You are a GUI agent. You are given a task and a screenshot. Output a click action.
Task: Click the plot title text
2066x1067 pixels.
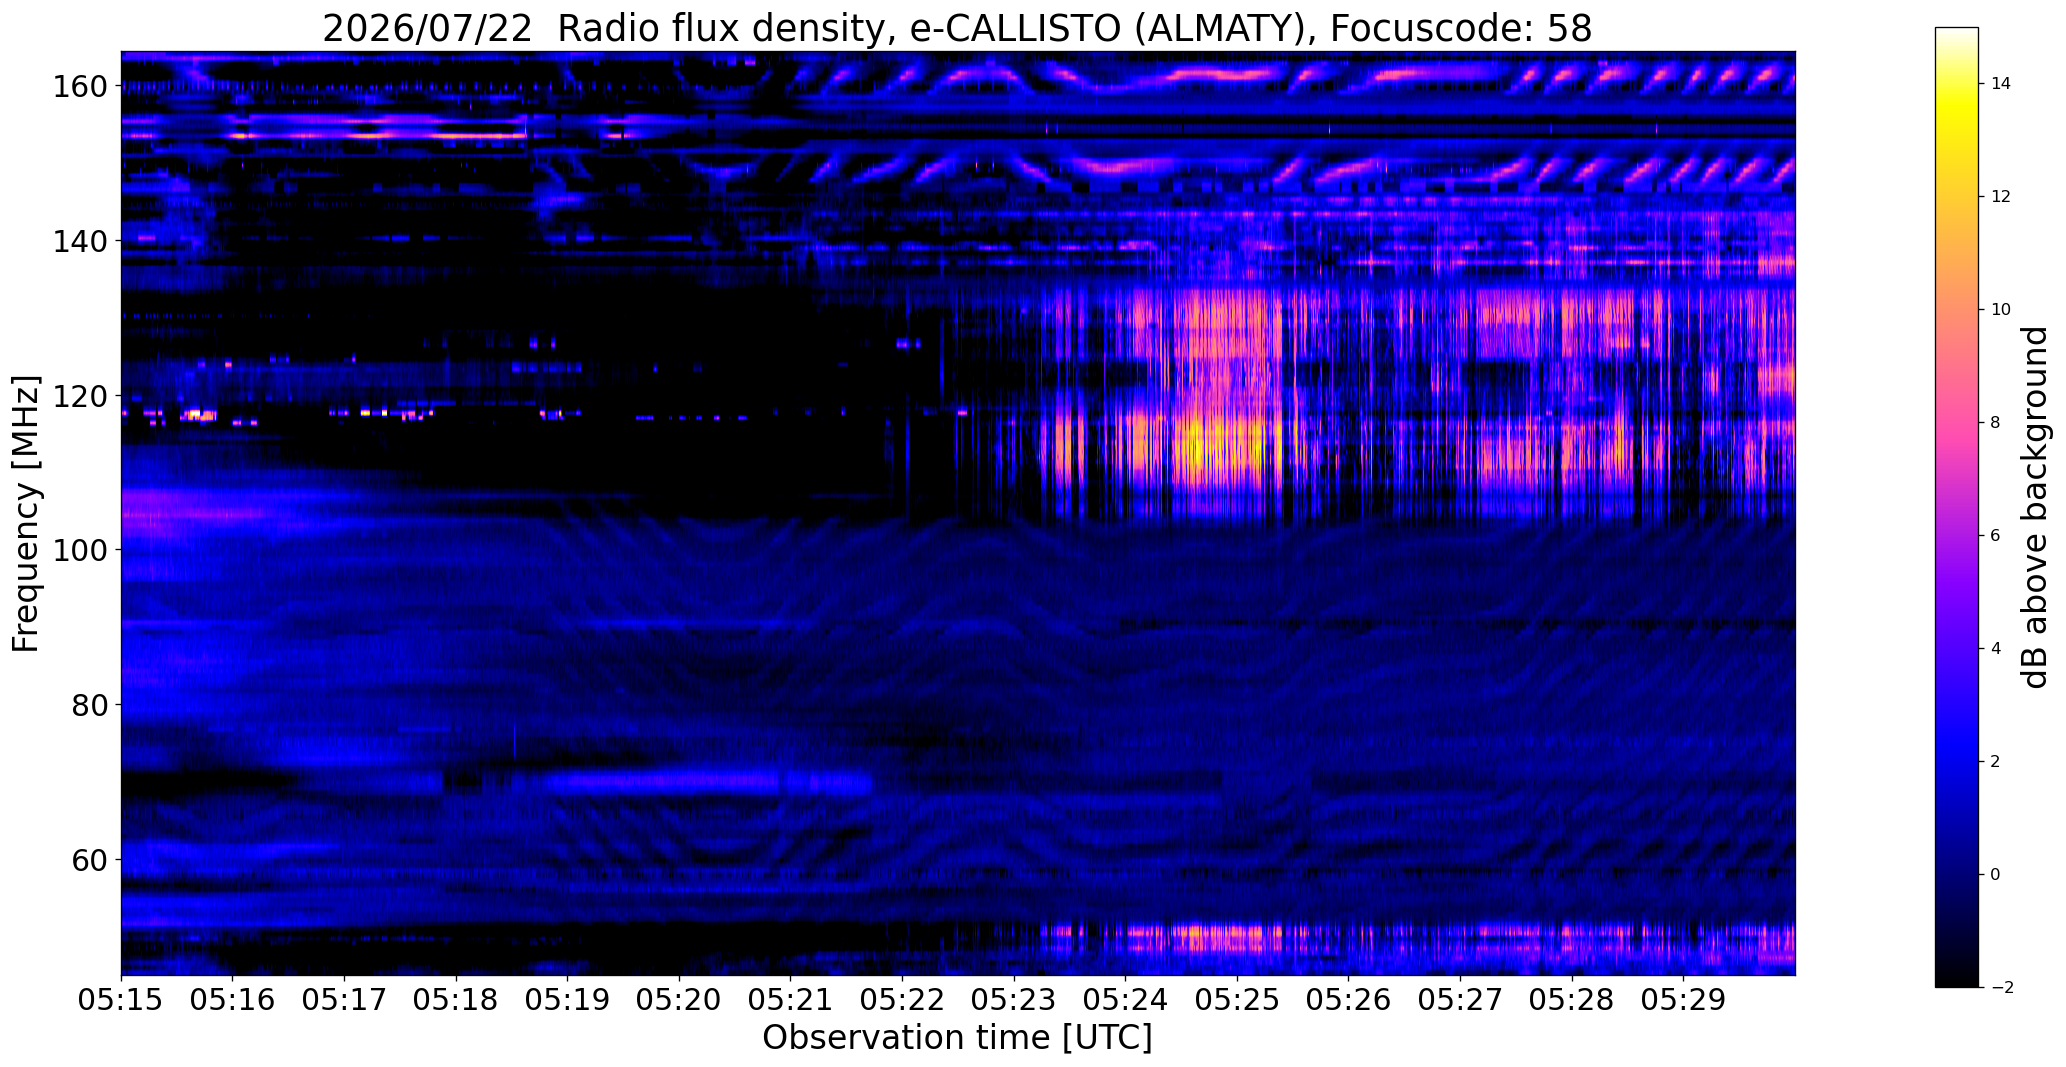click(x=957, y=29)
